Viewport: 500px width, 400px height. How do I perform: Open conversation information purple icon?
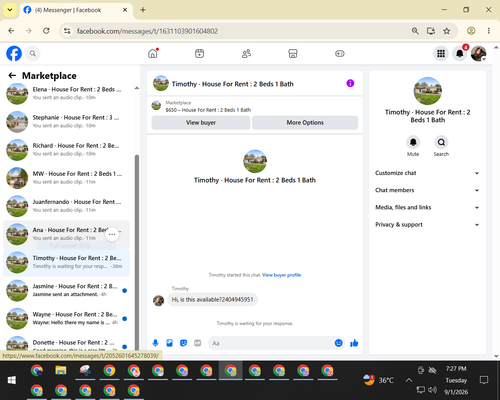tap(350, 83)
